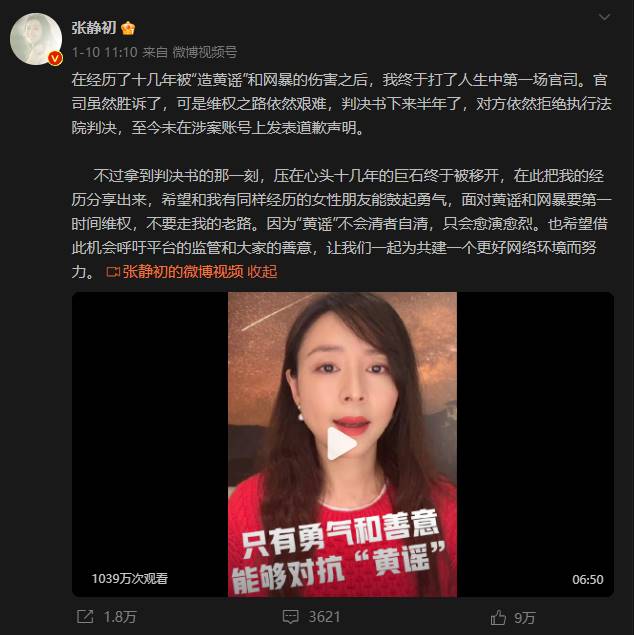
Task: Click the 1039万次观看 view count
Action: click(130, 579)
